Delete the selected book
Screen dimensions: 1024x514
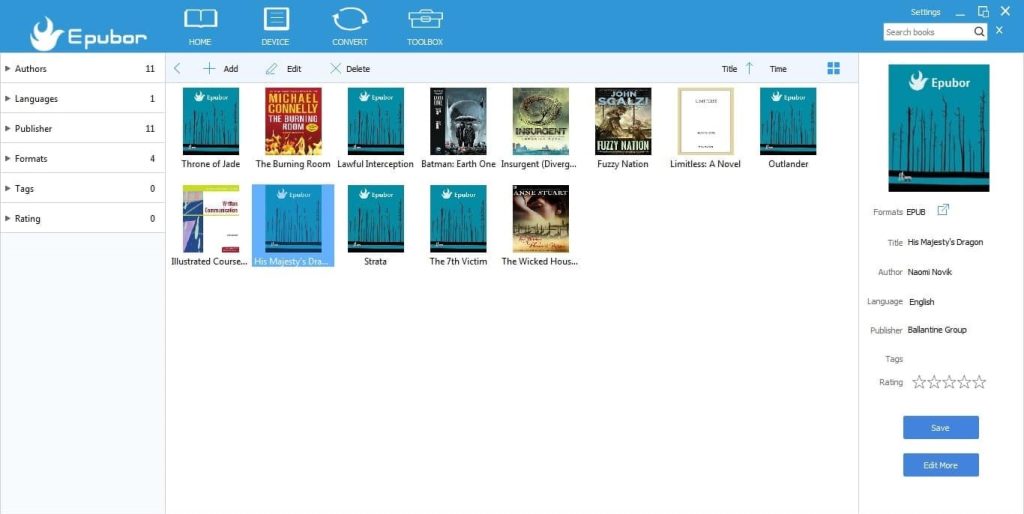(350, 69)
